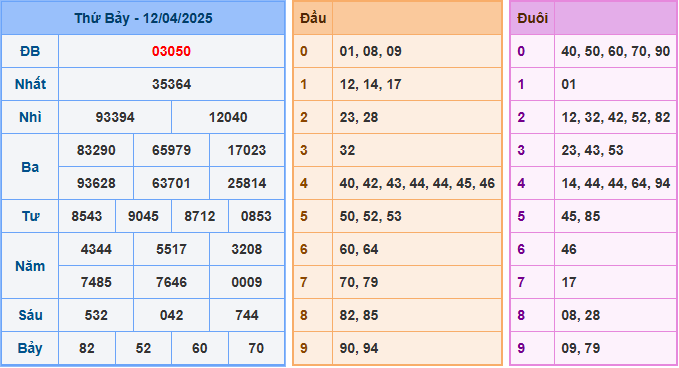The height and width of the screenshot is (368, 679).
Task: Select seventh prize number 82
Action: (87, 348)
